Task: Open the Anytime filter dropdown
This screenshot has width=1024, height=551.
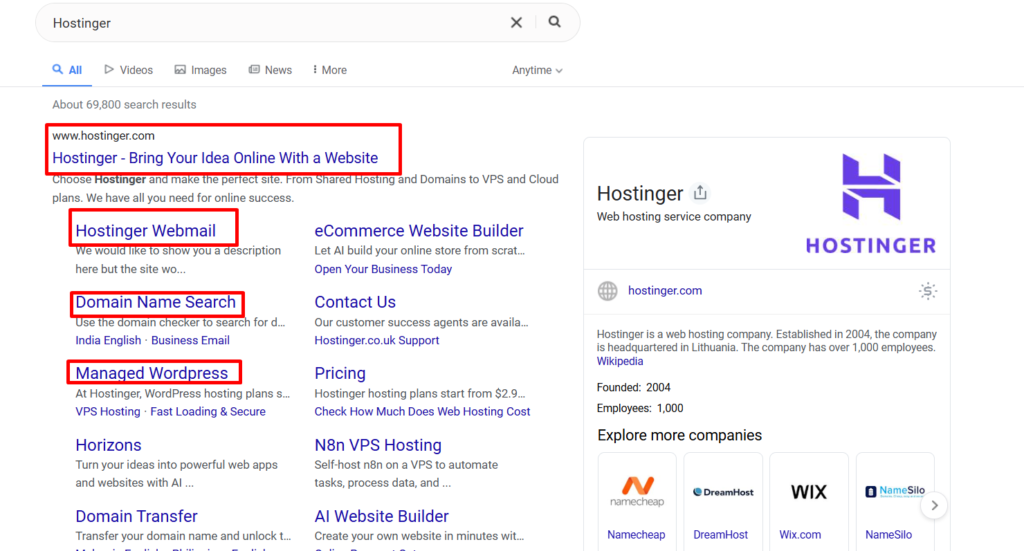Action: [537, 70]
